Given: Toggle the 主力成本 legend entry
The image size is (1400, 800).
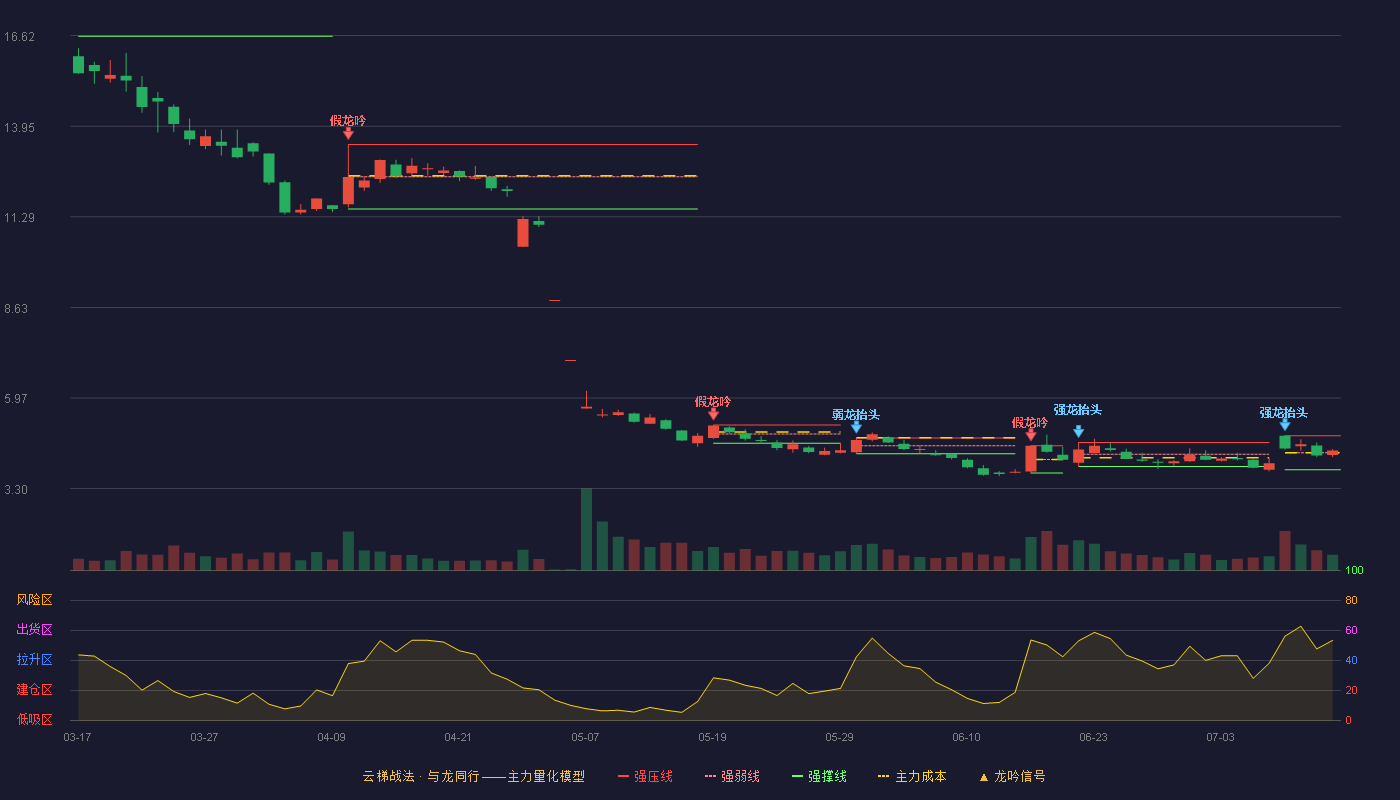Looking at the screenshot, I should coord(912,776).
